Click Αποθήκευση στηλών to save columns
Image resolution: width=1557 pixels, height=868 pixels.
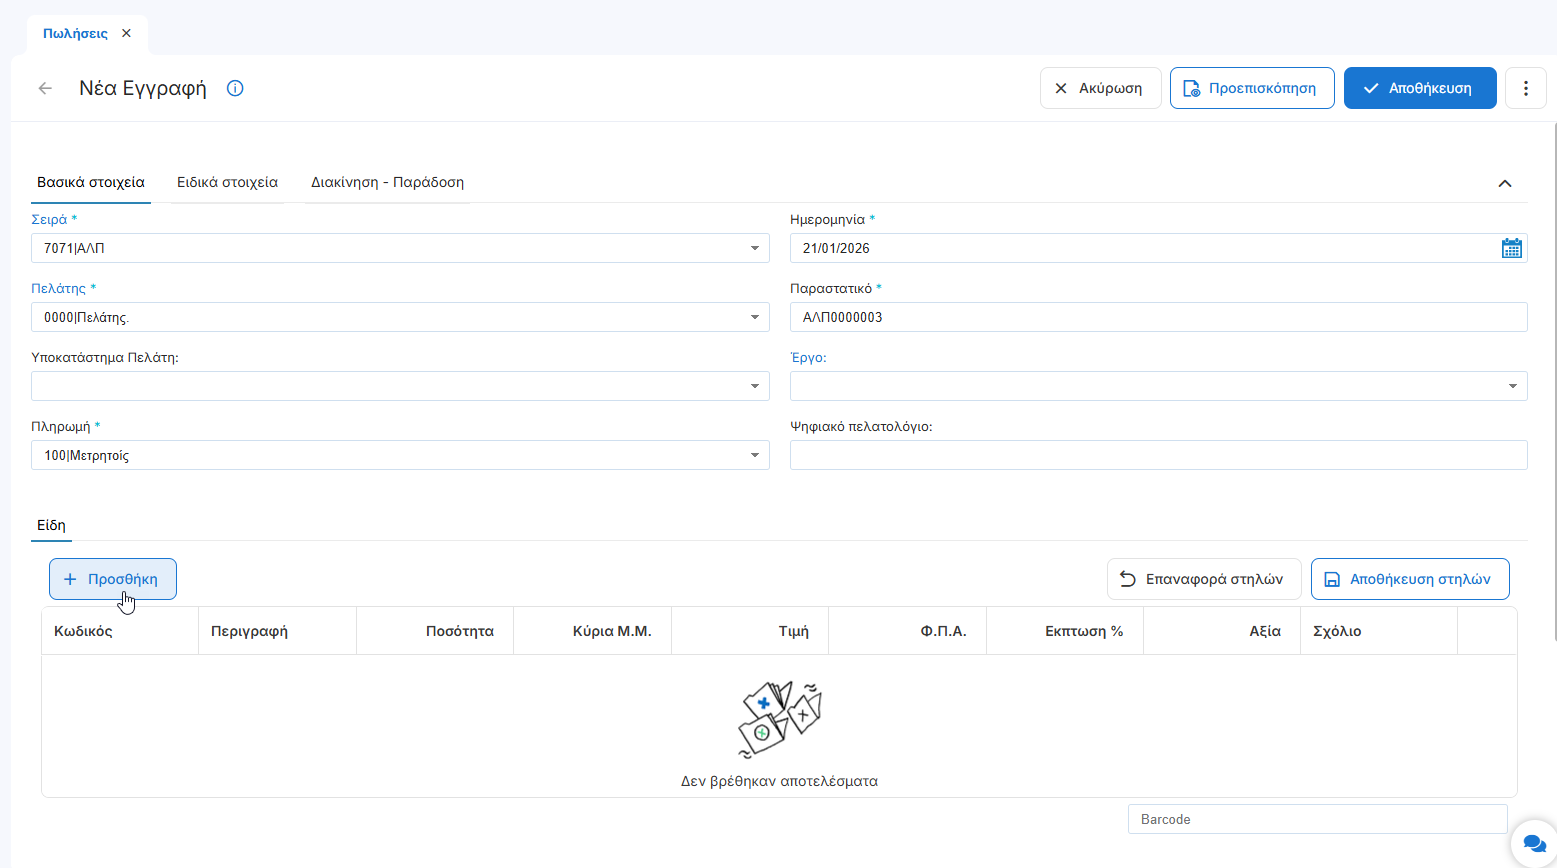(1409, 579)
